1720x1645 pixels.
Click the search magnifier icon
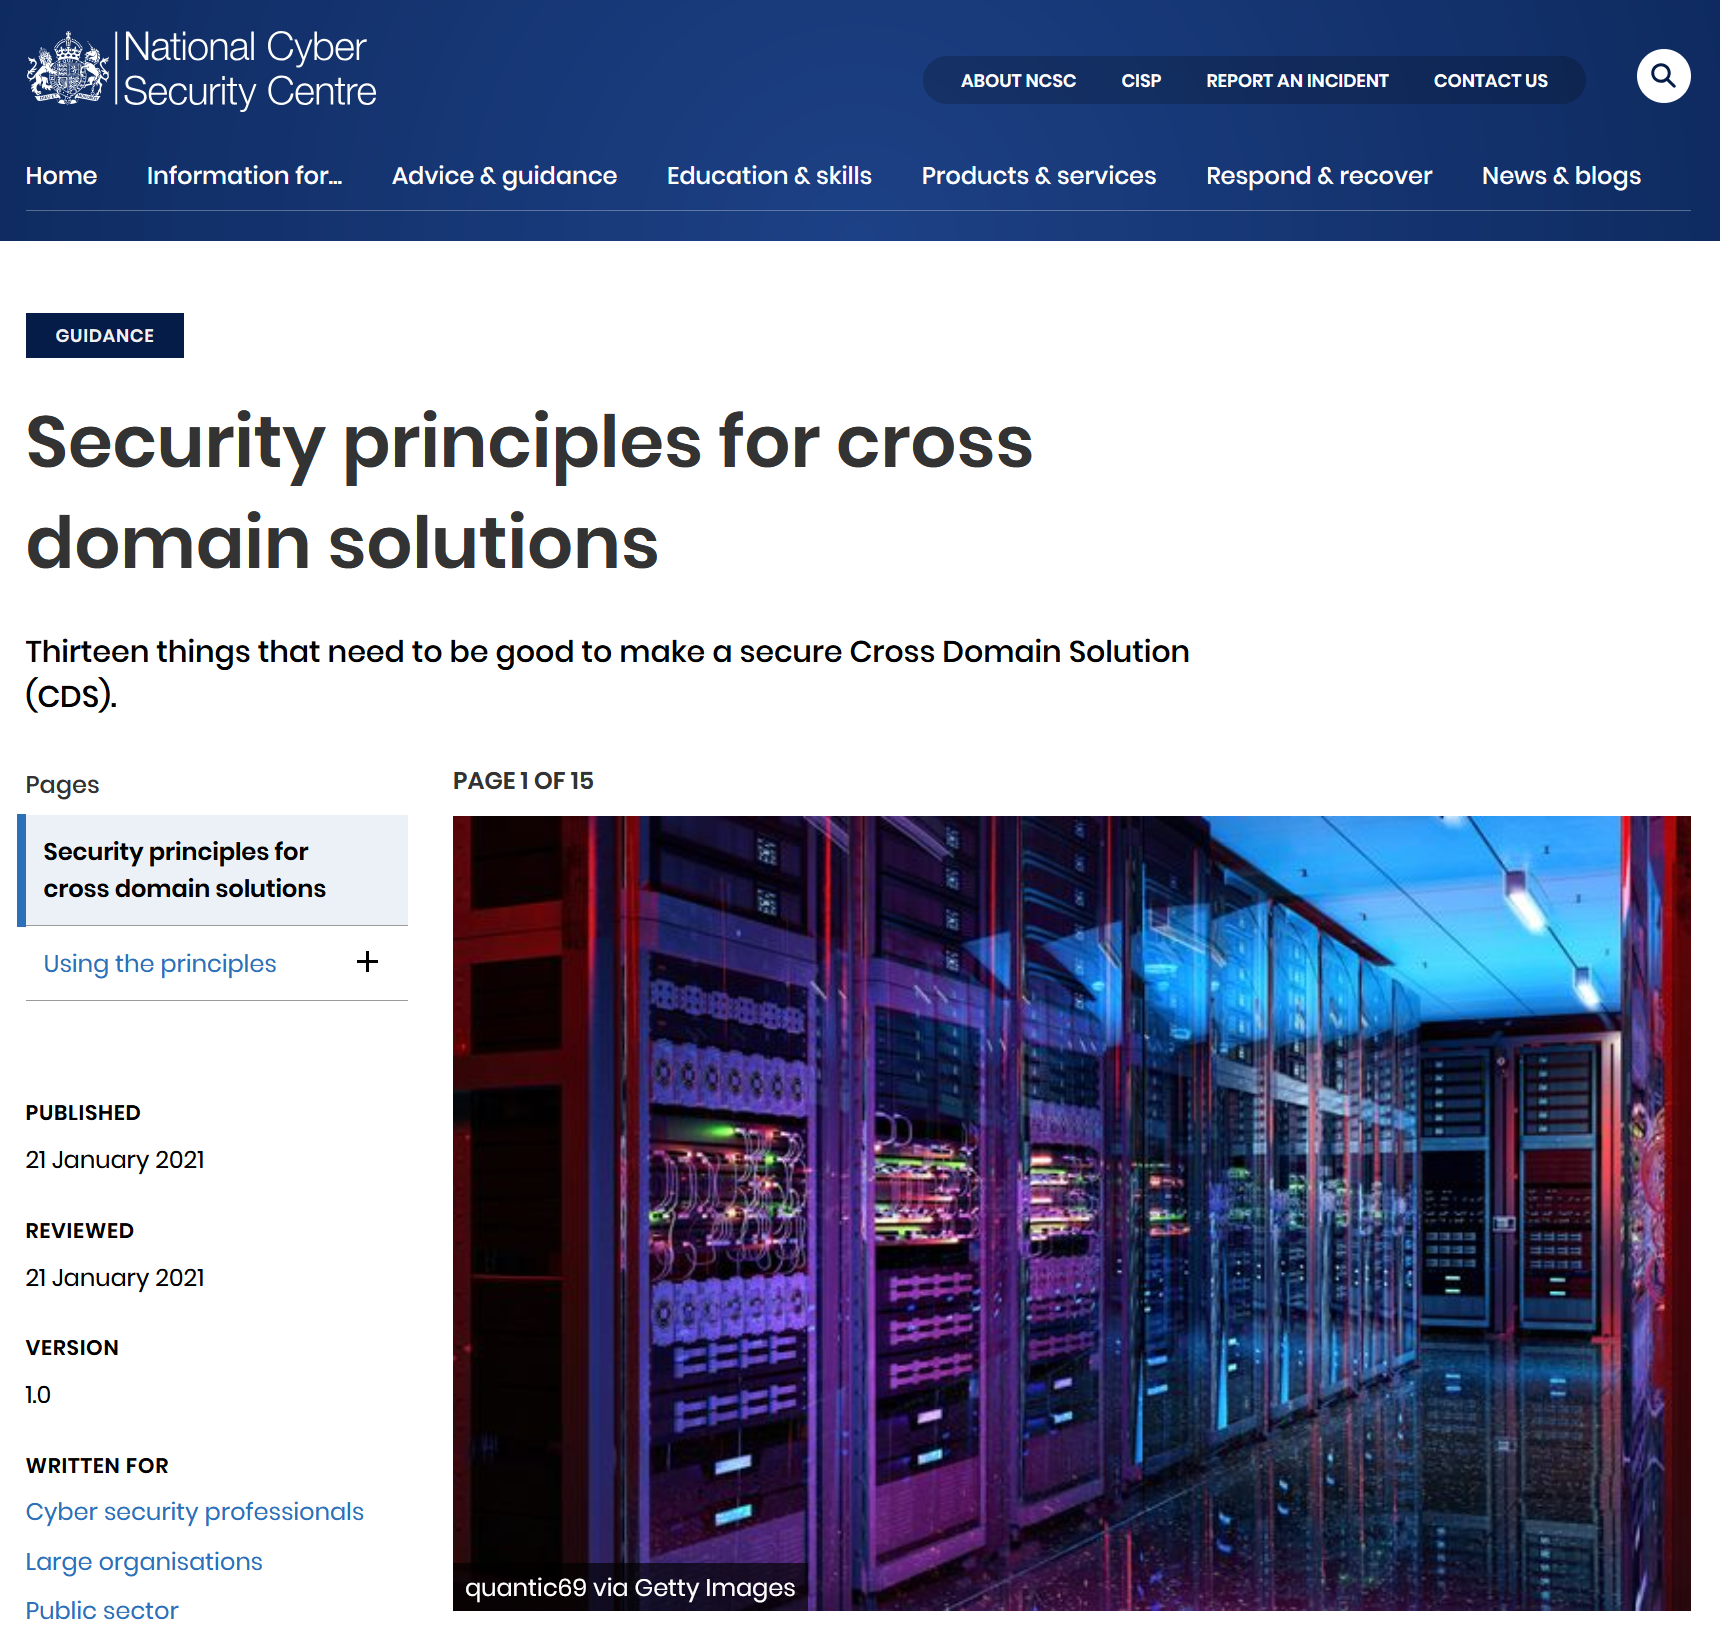1662,76
